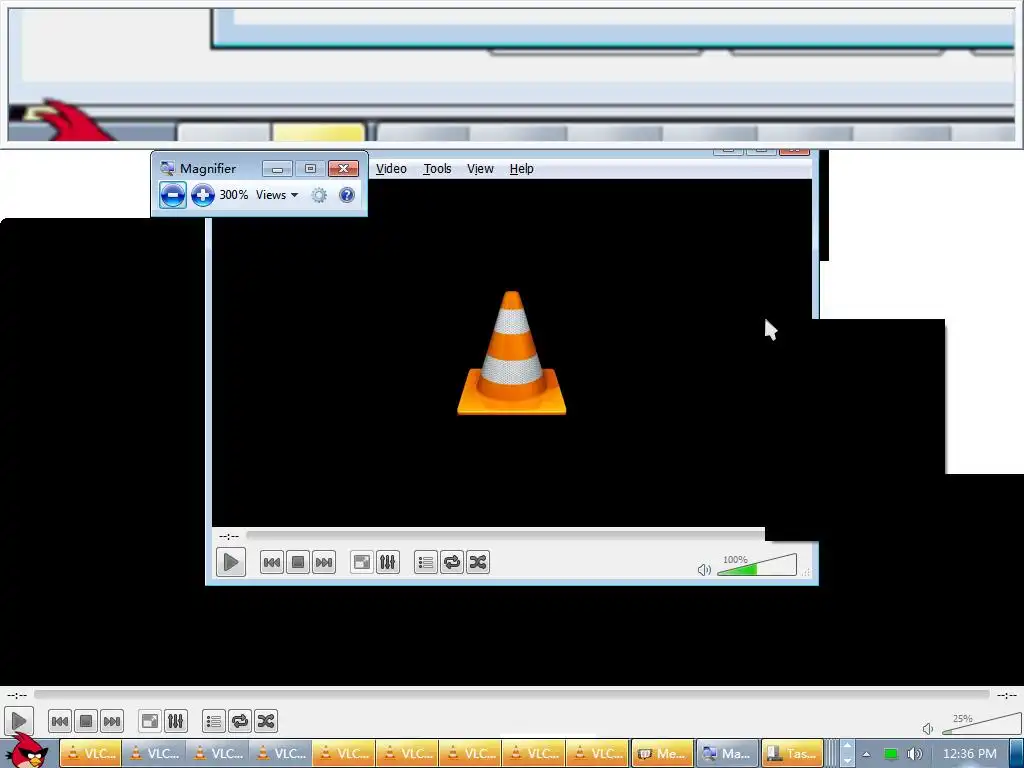1024x768 pixels.
Task: Click the Magnifier zoom out minus button
Action: point(172,195)
